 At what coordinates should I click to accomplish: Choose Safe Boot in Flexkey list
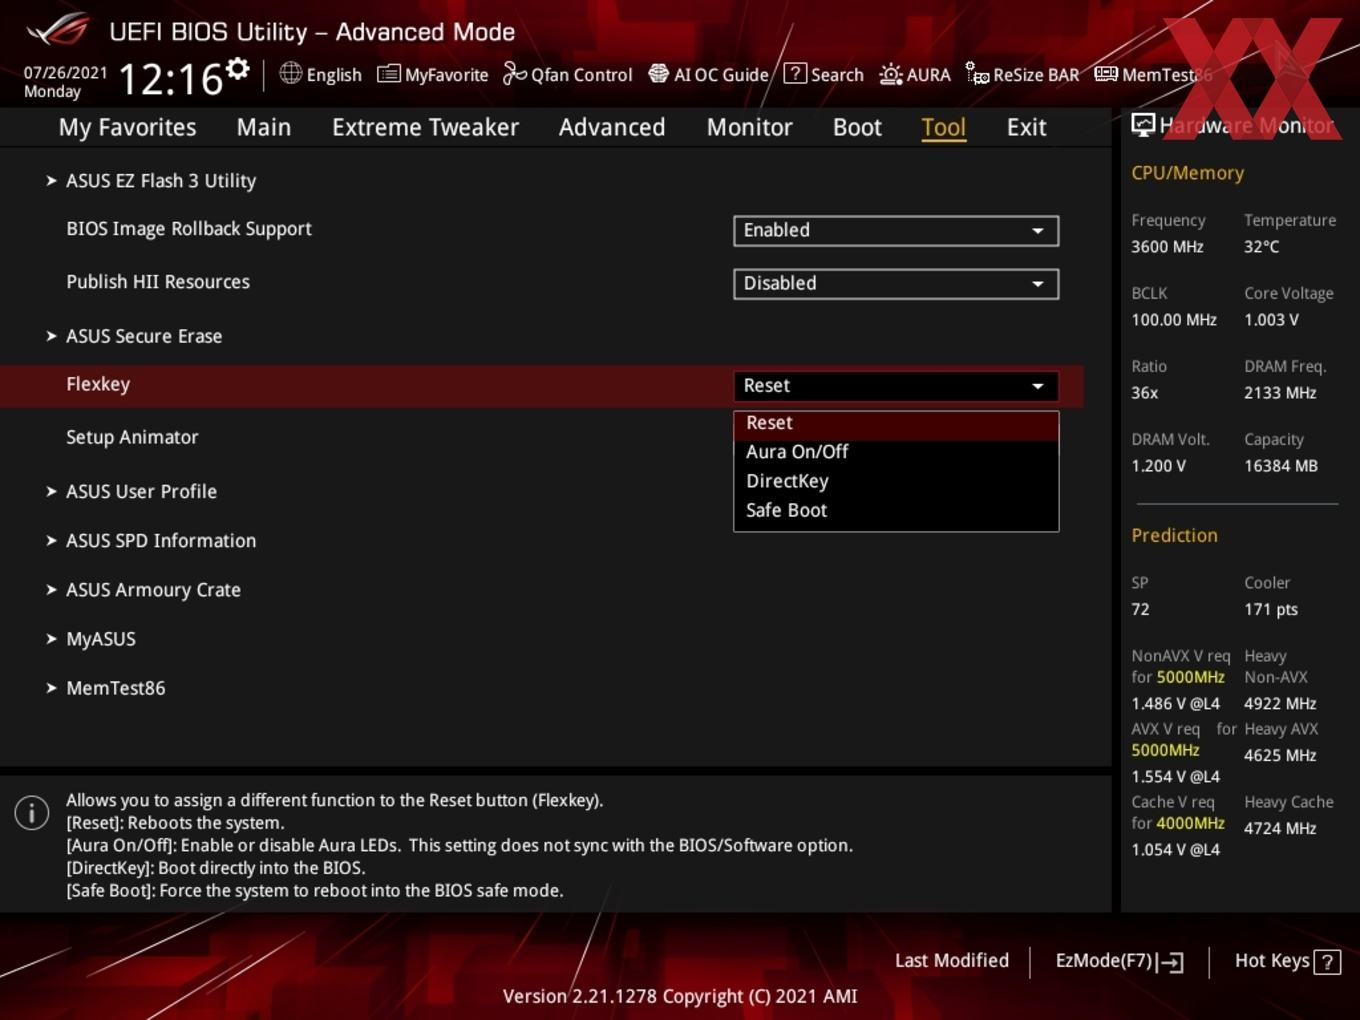[896, 510]
